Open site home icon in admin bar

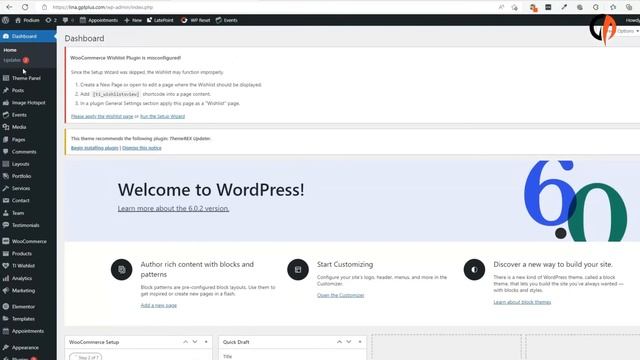(x=18, y=20)
